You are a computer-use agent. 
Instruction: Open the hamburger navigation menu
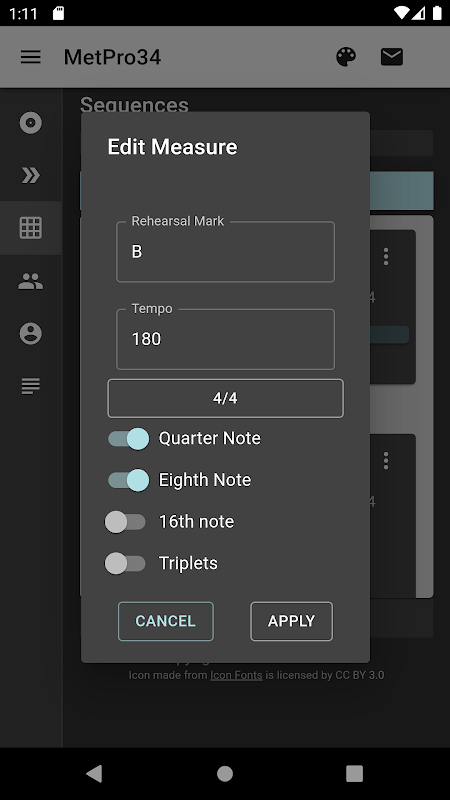[31, 57]
